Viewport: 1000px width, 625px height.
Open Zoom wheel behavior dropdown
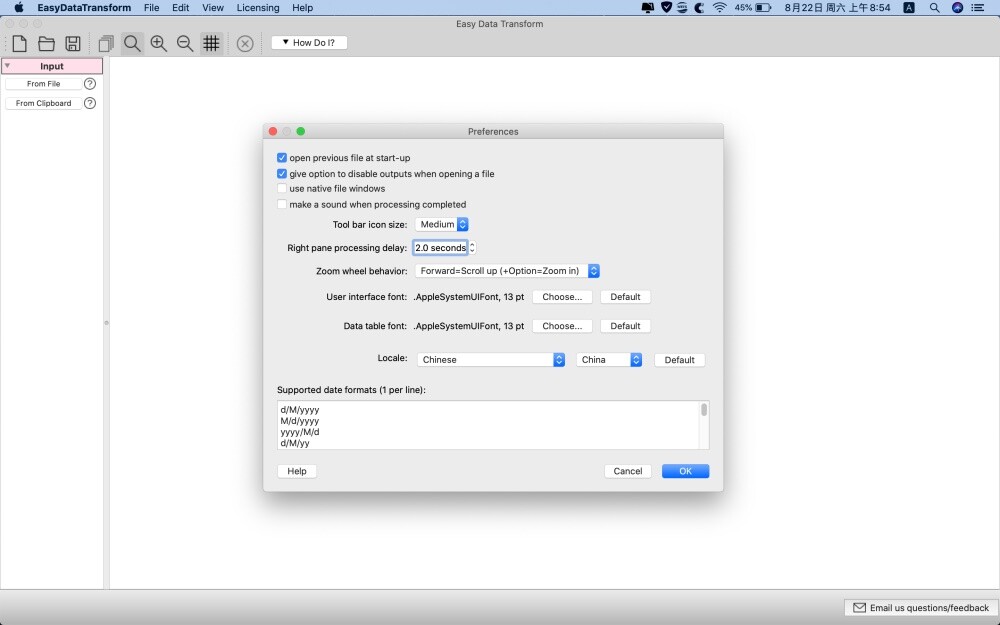(507, 271)
